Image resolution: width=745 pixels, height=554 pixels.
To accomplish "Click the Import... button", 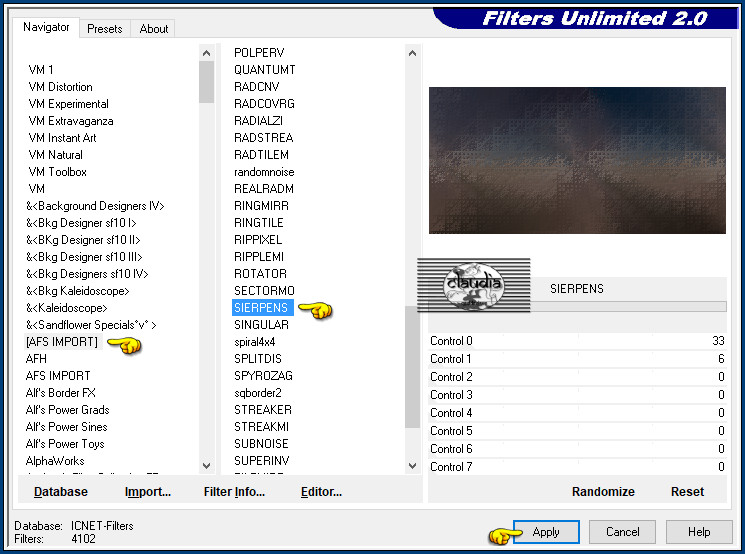I will pyautogui.click(x=148, y=492).
